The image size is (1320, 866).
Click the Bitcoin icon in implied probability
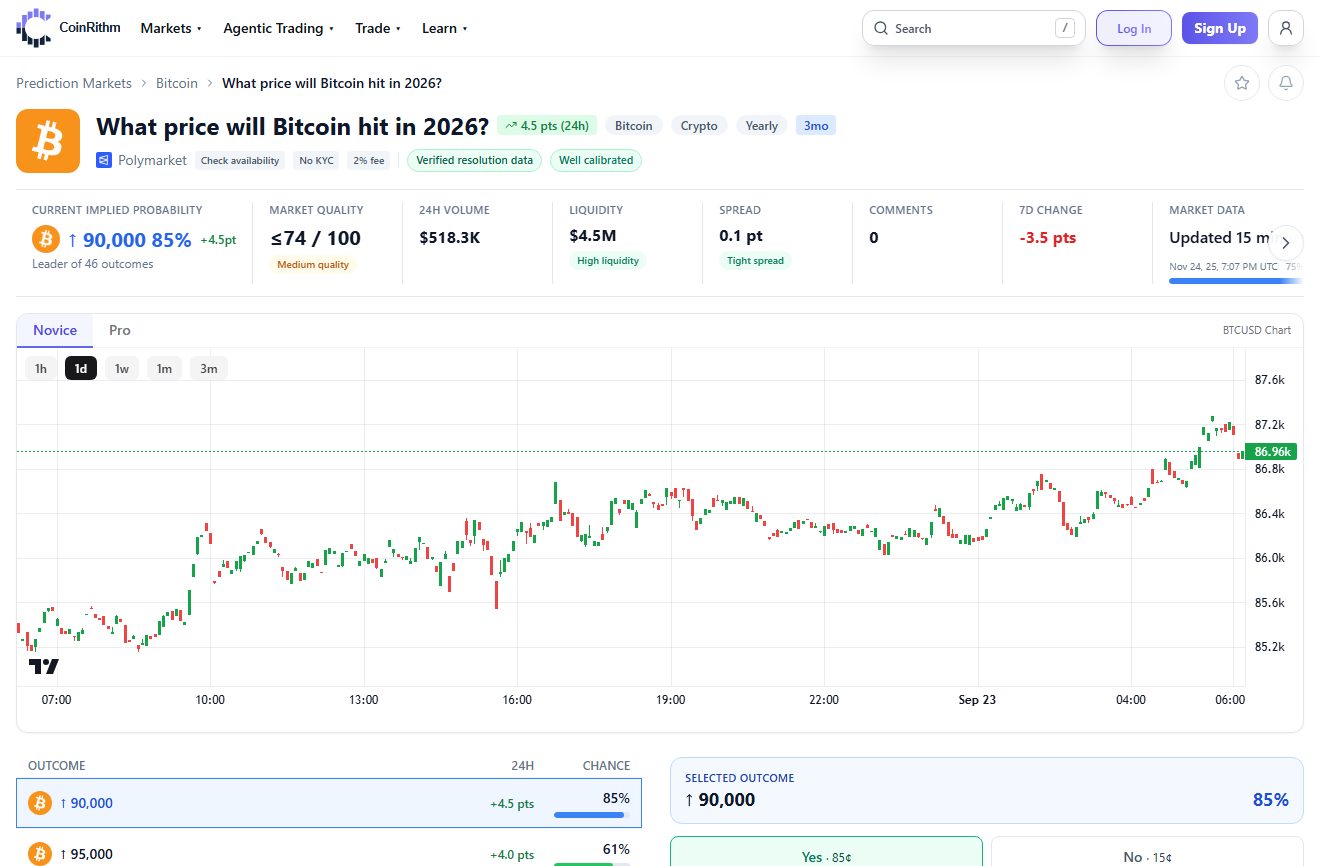coord(46,239)
